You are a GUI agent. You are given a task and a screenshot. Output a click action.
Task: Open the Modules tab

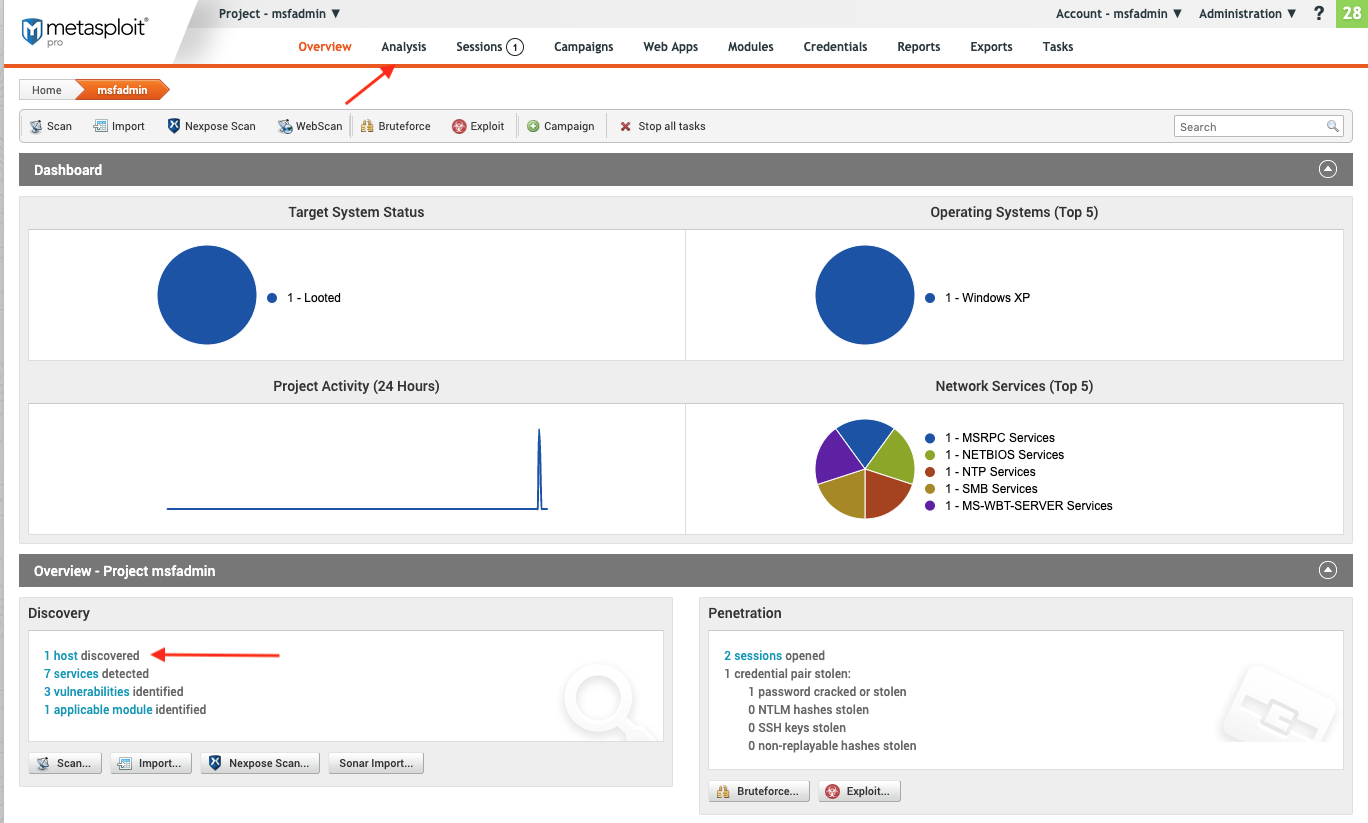751,47
